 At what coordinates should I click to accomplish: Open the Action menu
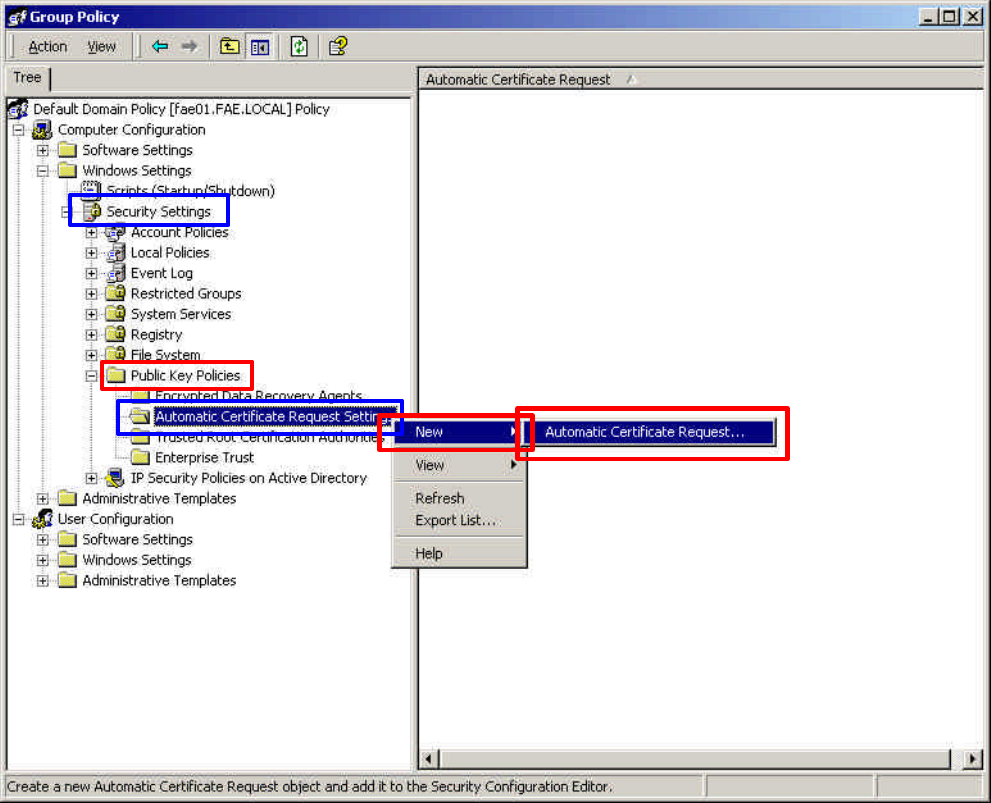(x=47, y=47)
